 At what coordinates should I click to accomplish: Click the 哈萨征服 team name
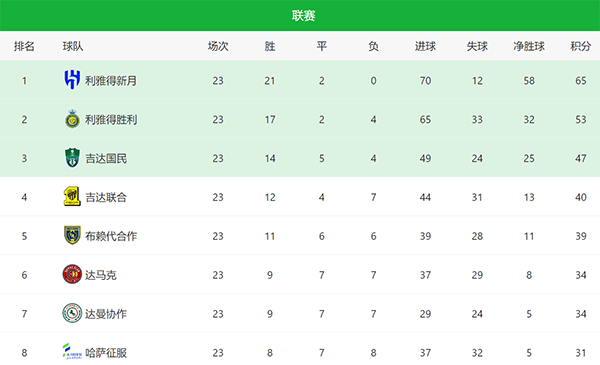106,353
